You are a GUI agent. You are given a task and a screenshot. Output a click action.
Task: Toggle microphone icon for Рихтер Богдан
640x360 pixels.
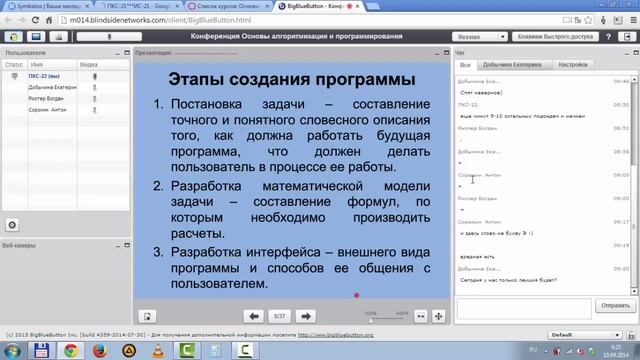(x=95, y=99)
